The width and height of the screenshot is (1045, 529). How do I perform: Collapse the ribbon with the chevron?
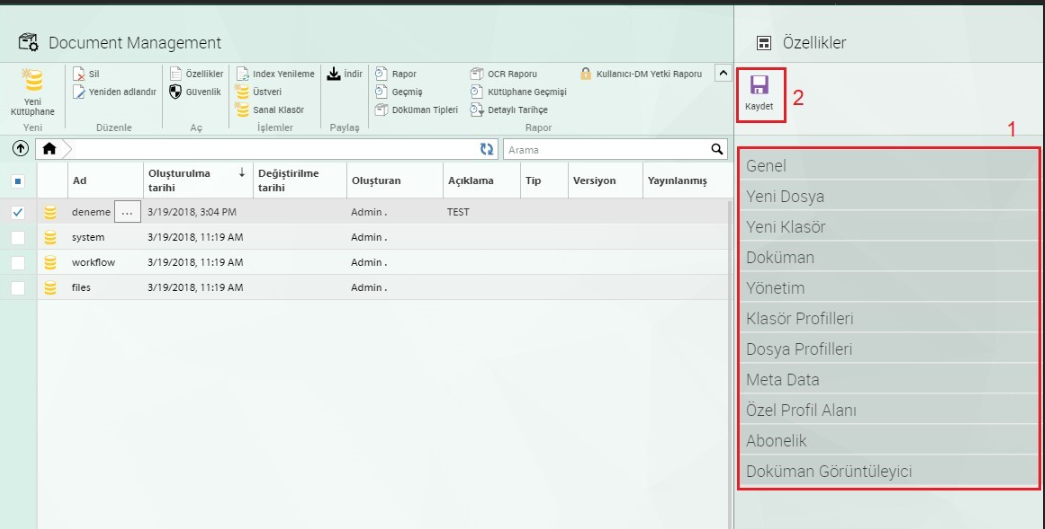[722, 74]
